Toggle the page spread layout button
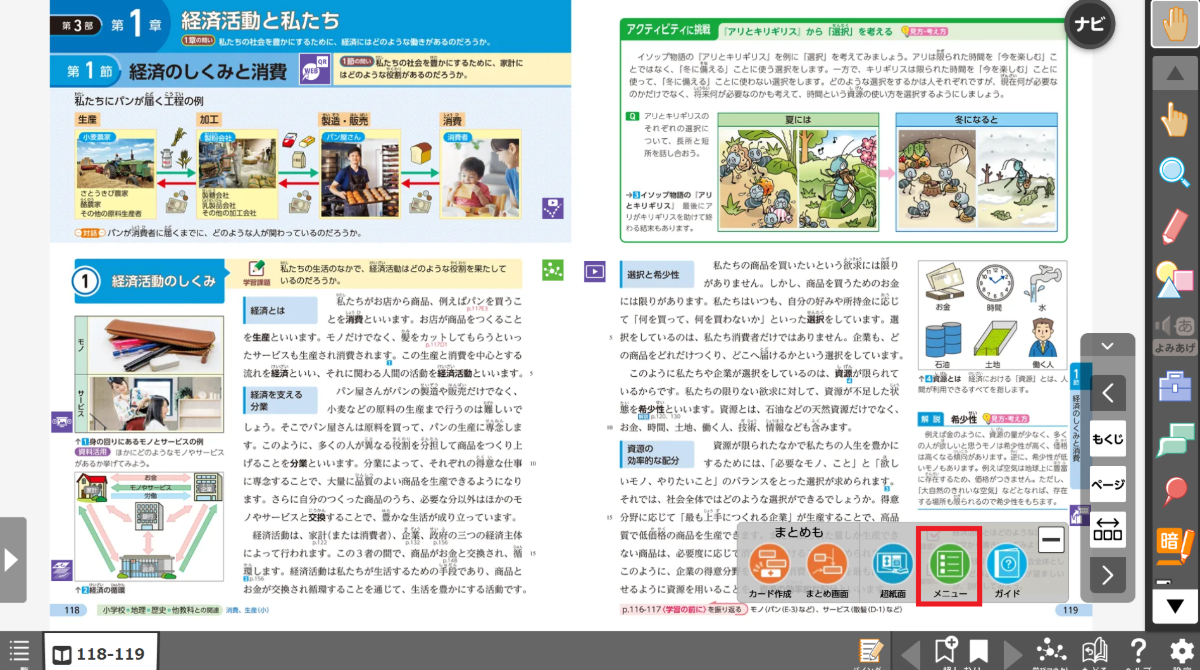 point(1107,528)
